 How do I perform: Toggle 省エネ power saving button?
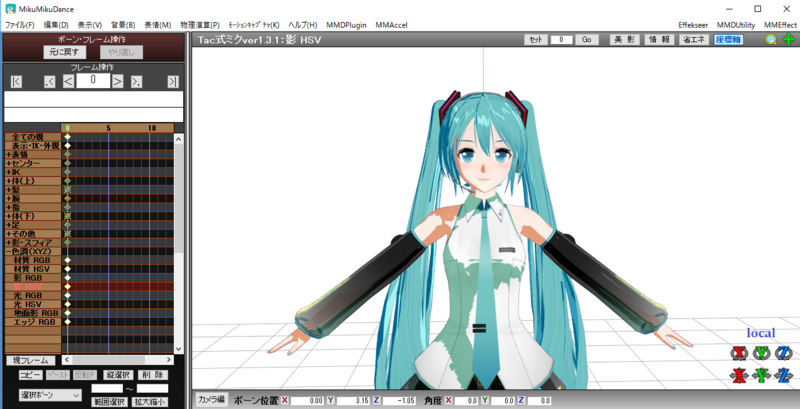pos(693,40)
